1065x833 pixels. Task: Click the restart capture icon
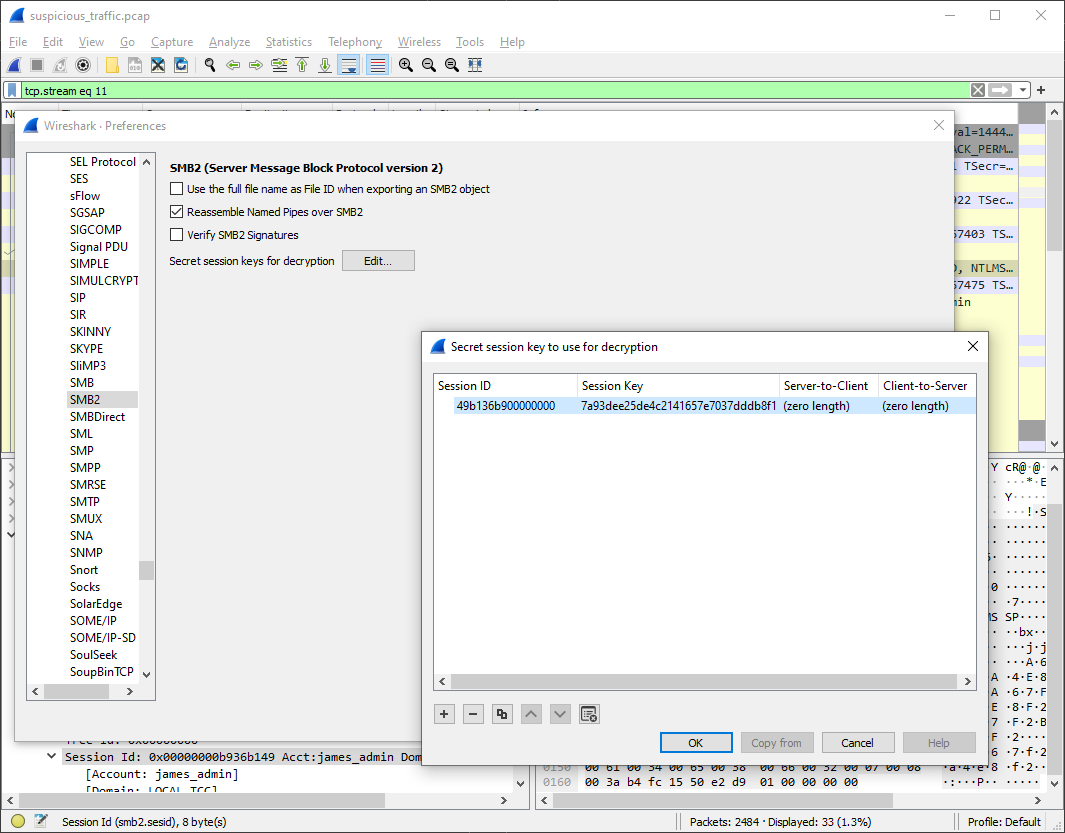pos(60,65)
